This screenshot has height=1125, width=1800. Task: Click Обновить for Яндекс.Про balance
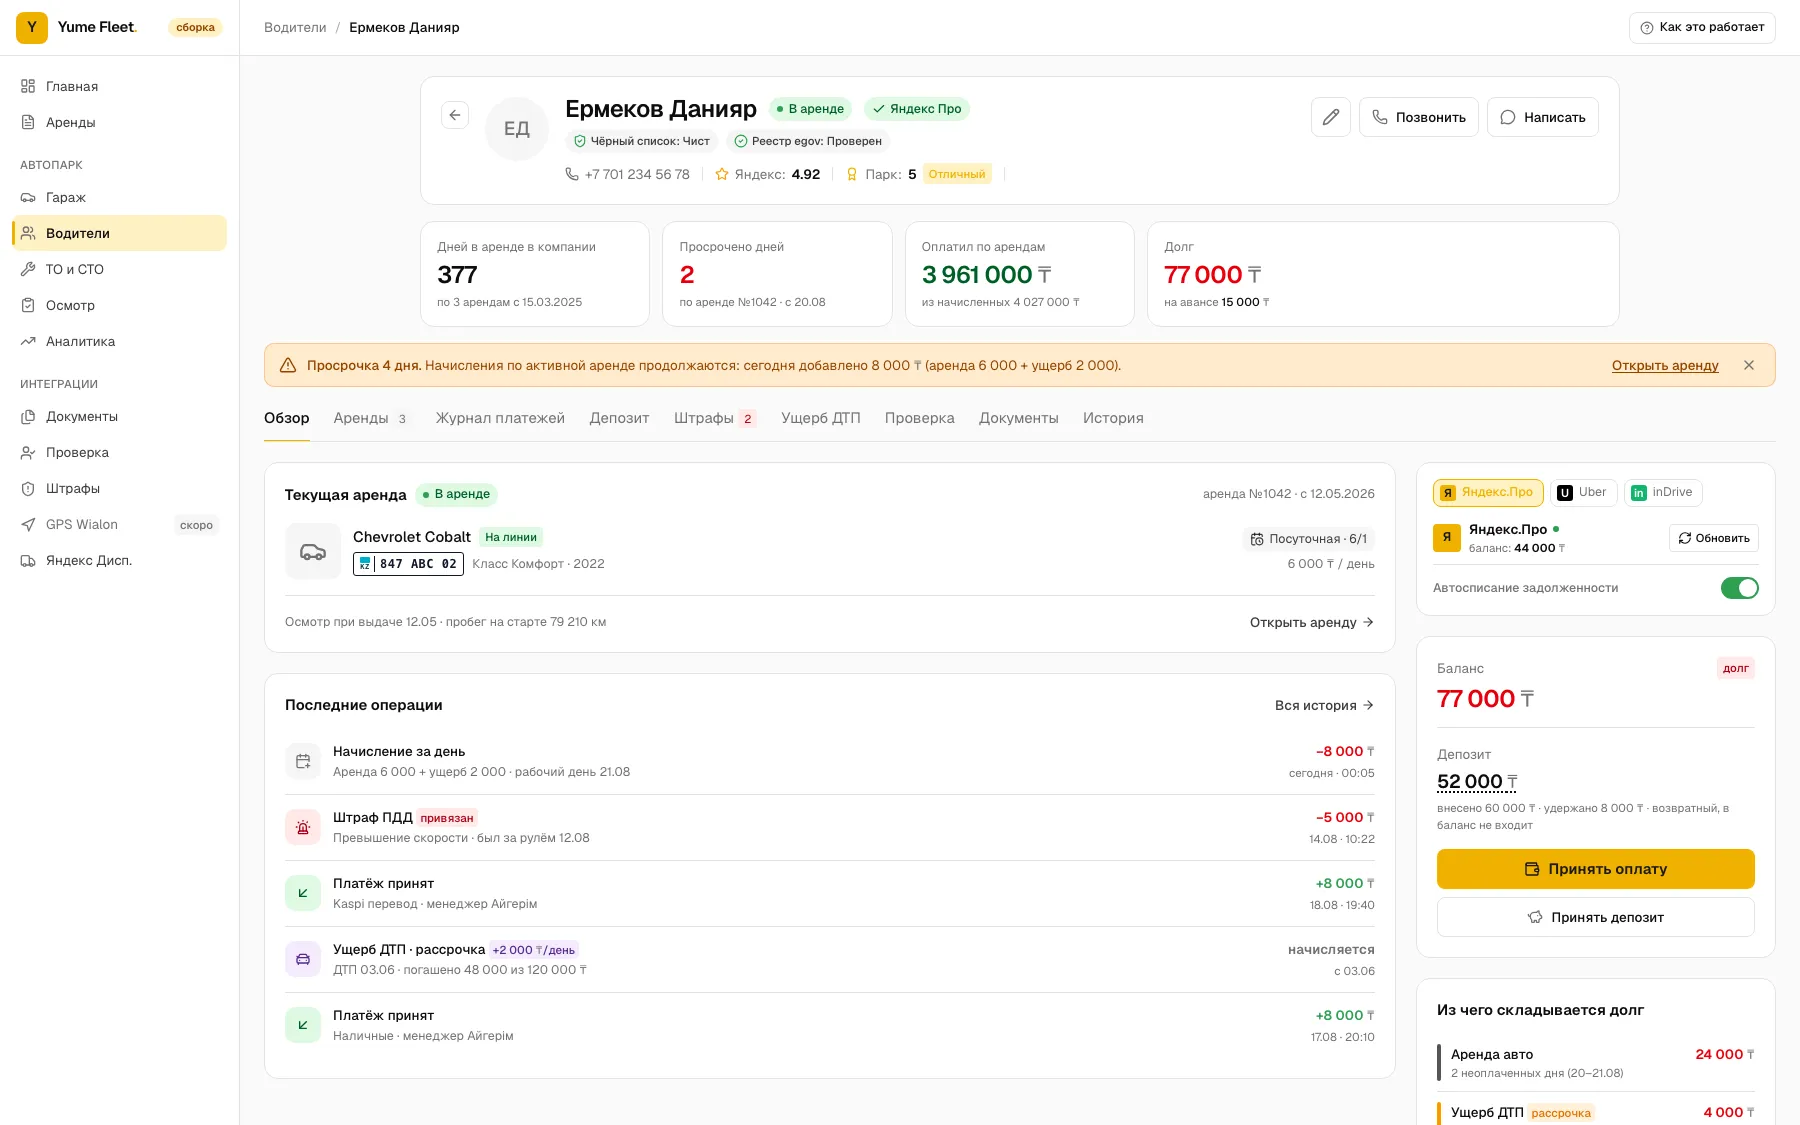1714,538
